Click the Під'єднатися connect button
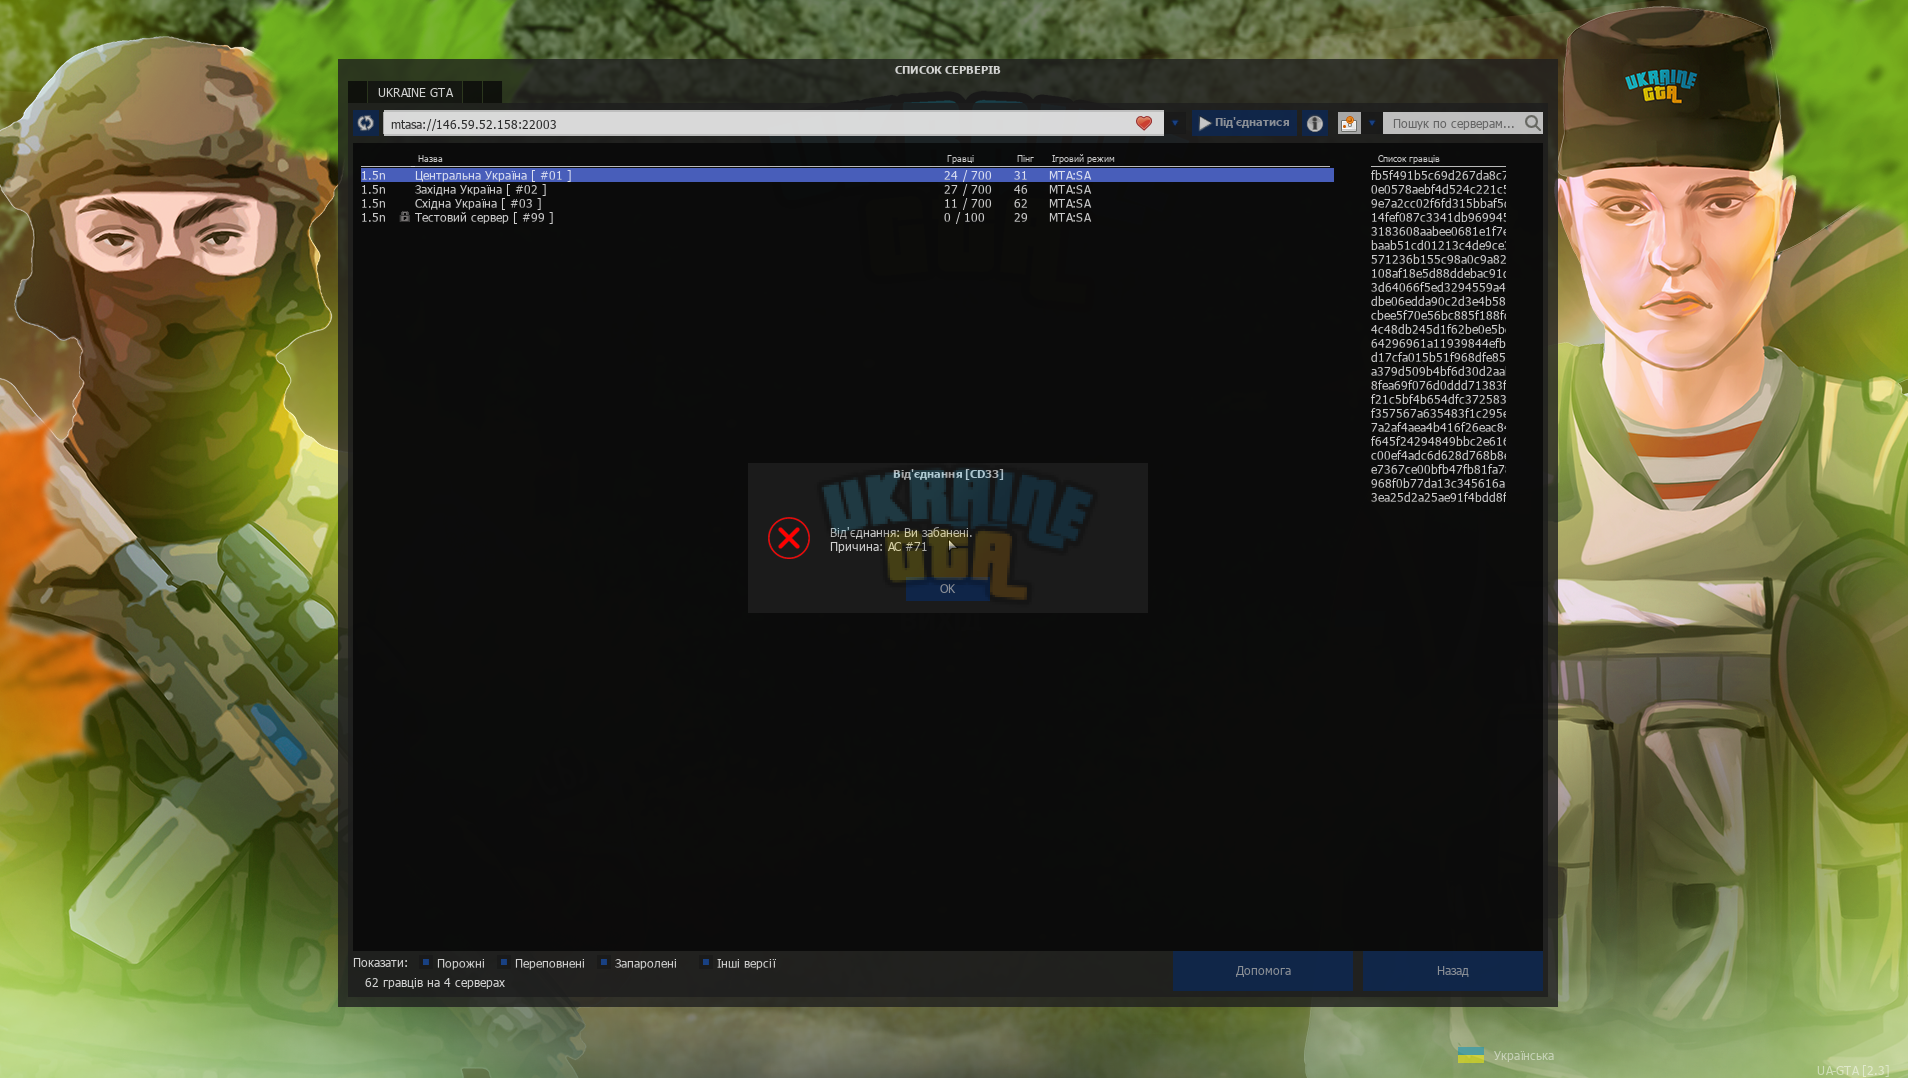The image size is (1908, 1078). (x=1244, y=123)
